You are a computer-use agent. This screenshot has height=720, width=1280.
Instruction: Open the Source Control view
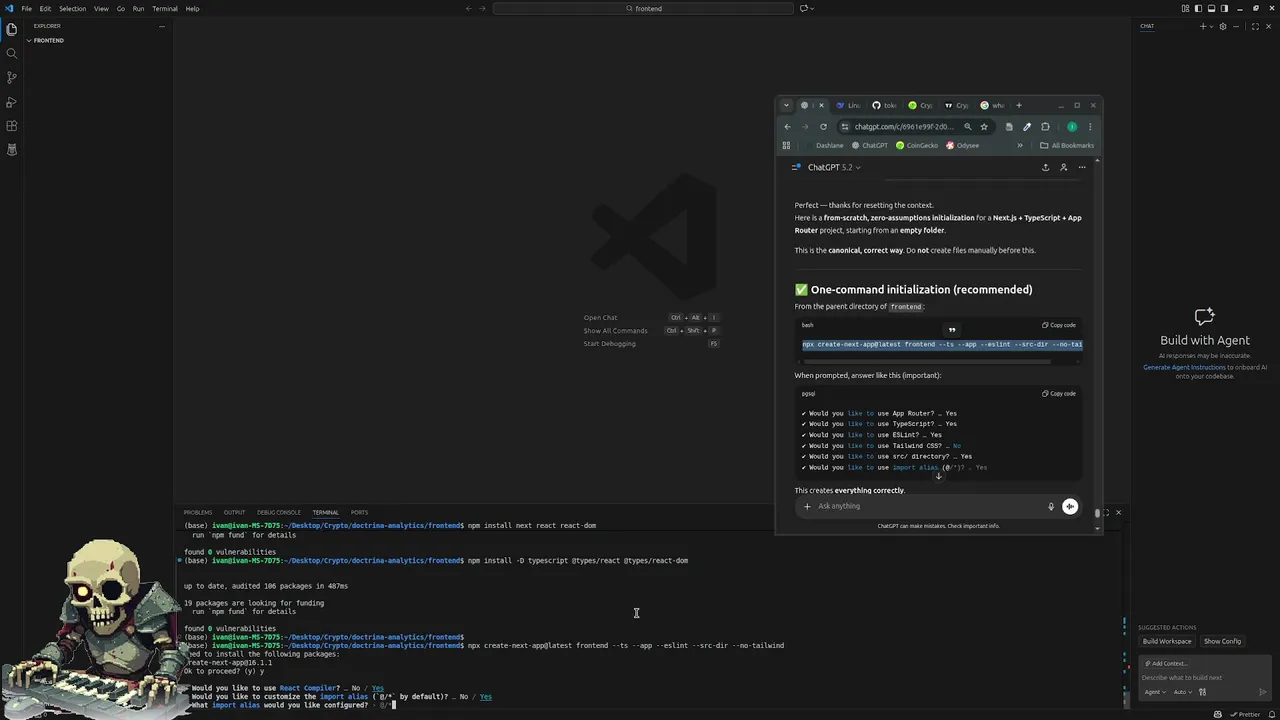[x=12, y=77]
